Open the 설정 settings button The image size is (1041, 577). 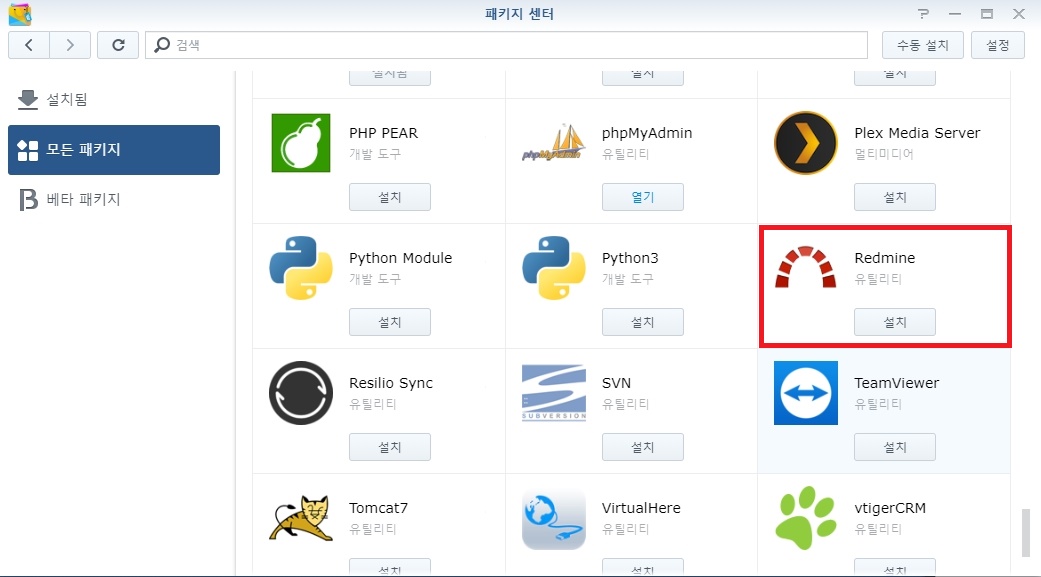tap(998, 45)
